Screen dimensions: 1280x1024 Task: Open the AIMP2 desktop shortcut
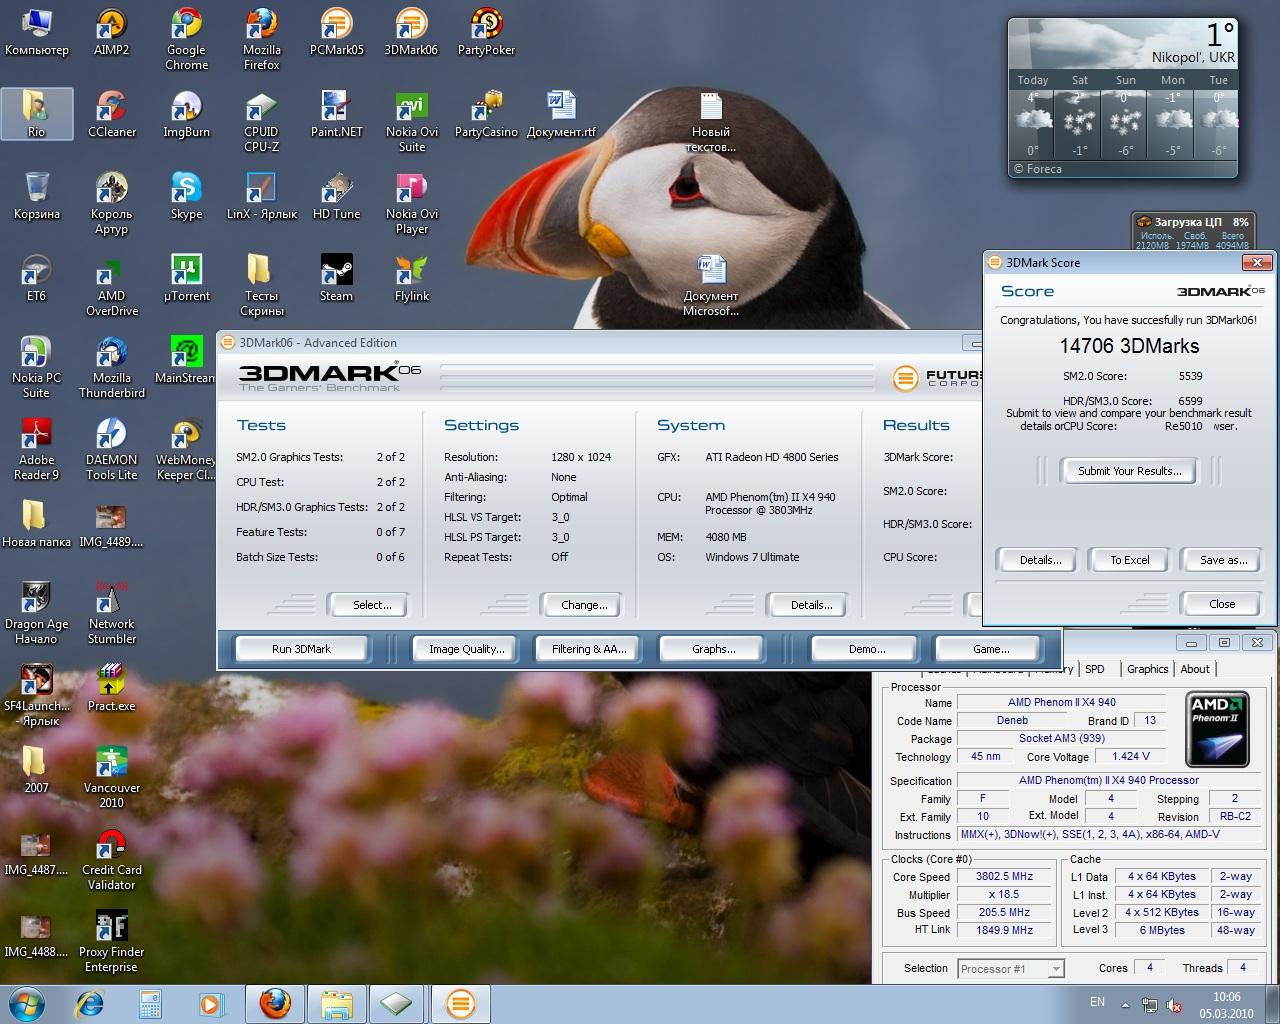tap(111, 32)
